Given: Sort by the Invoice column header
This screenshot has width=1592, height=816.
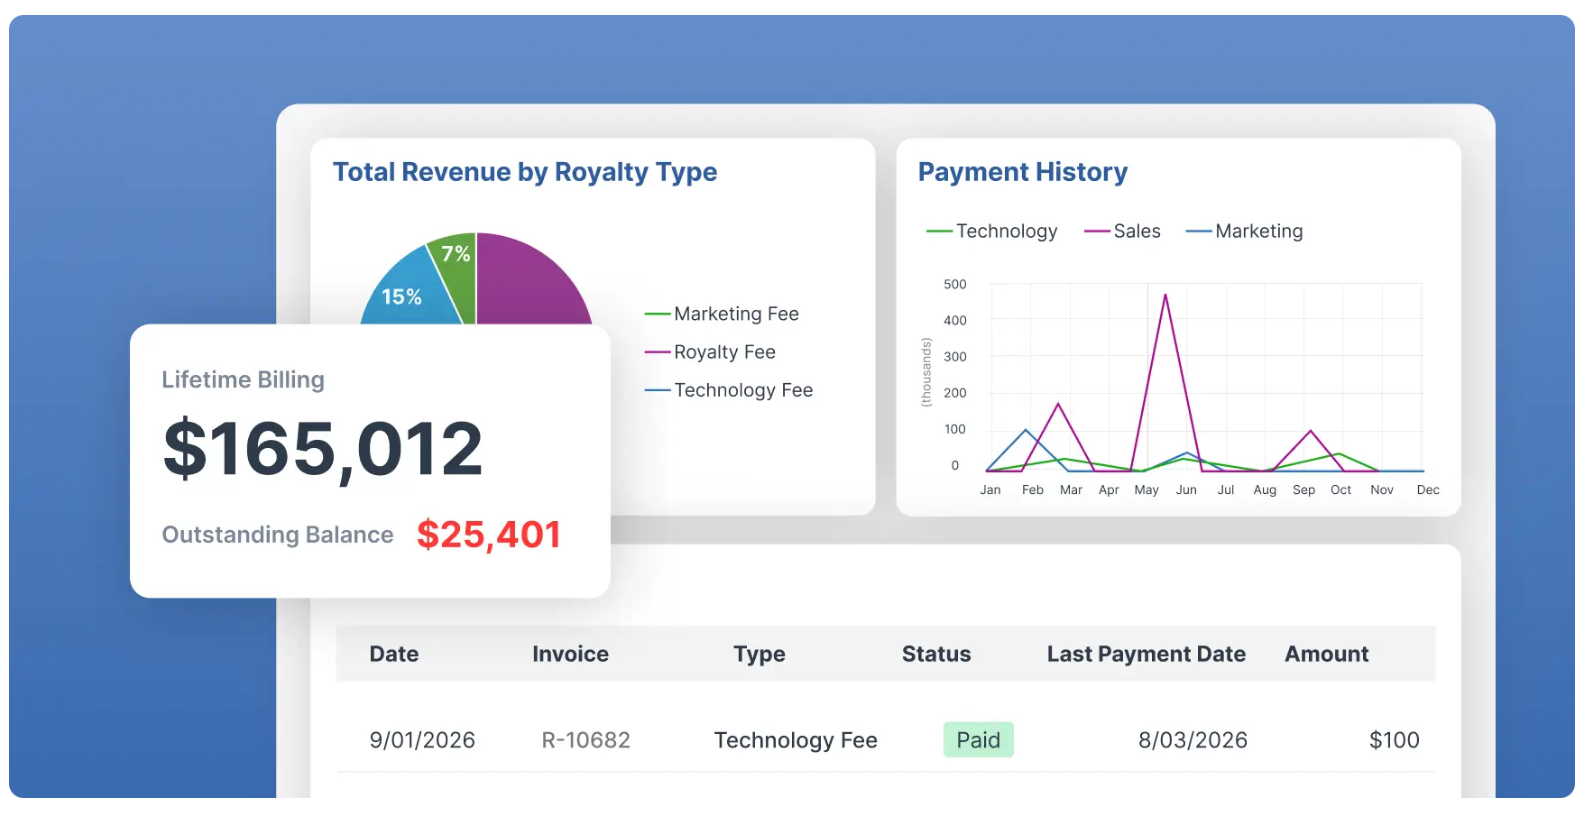Looking at the screenshot, I should tap(570, 654).
